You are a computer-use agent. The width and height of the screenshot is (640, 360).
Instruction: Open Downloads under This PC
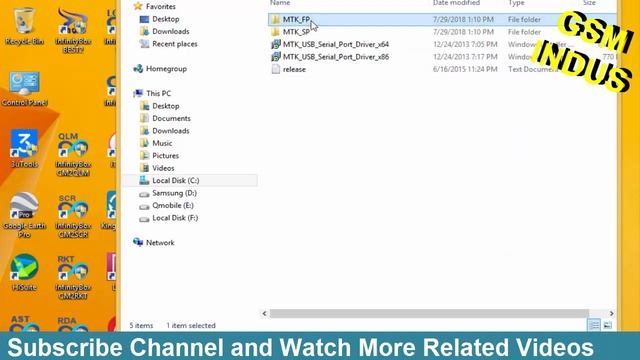(x=171, y=131)
